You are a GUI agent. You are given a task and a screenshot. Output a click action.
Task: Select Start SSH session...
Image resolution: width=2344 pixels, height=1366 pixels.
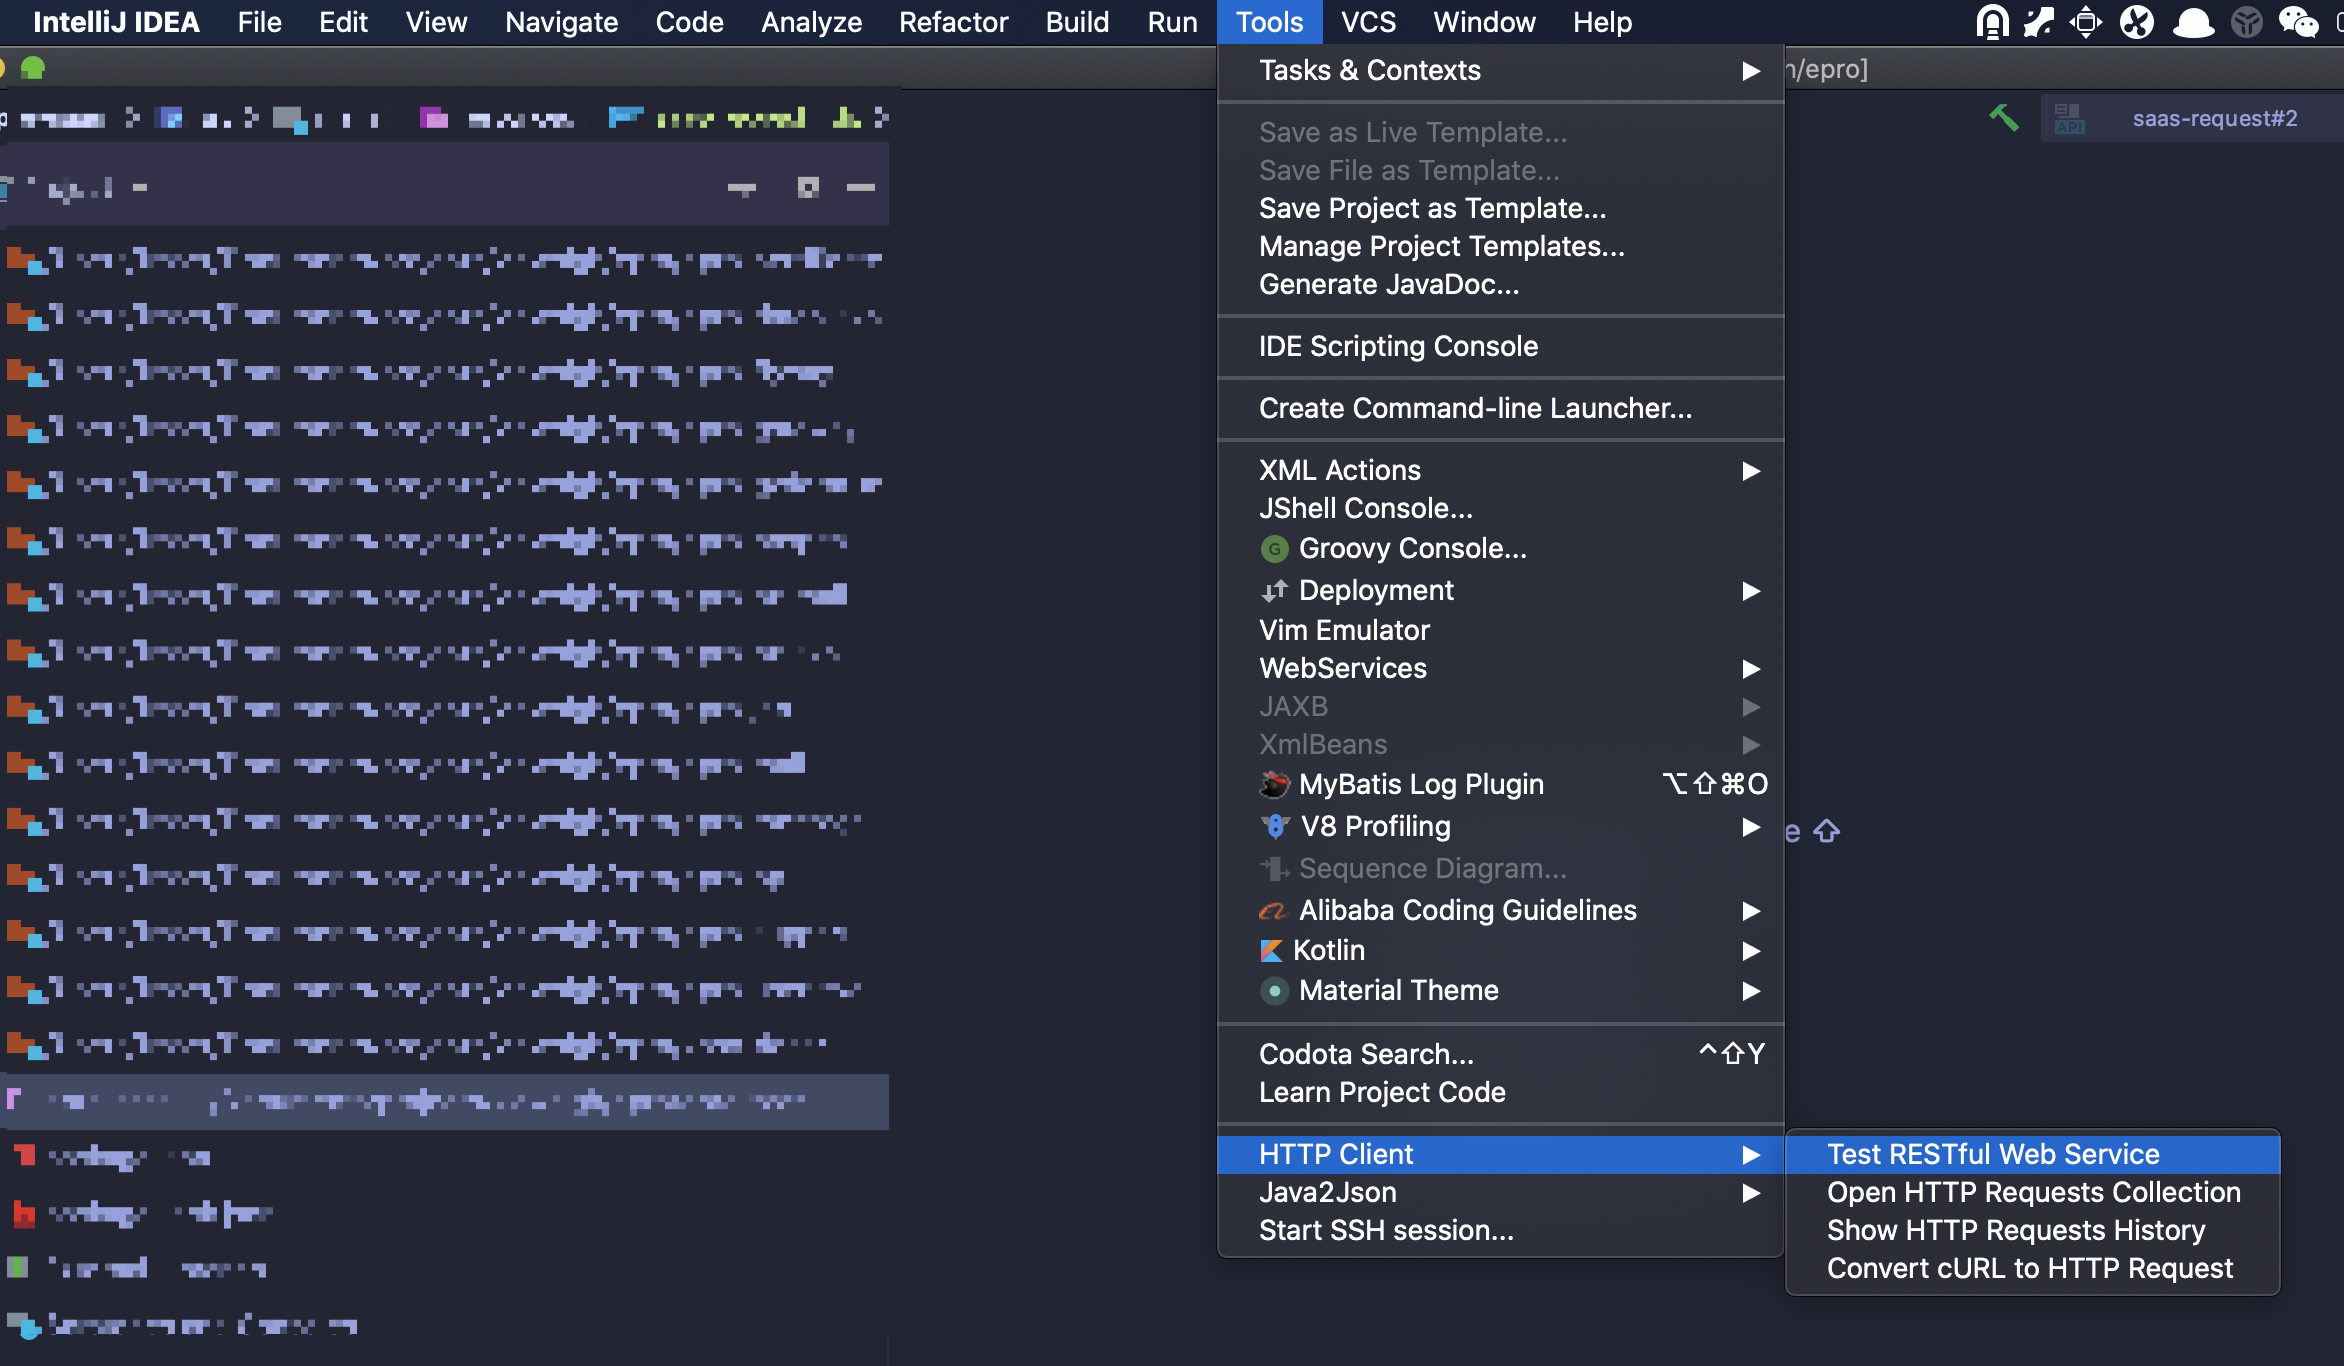click(x=1386, y=1231)
